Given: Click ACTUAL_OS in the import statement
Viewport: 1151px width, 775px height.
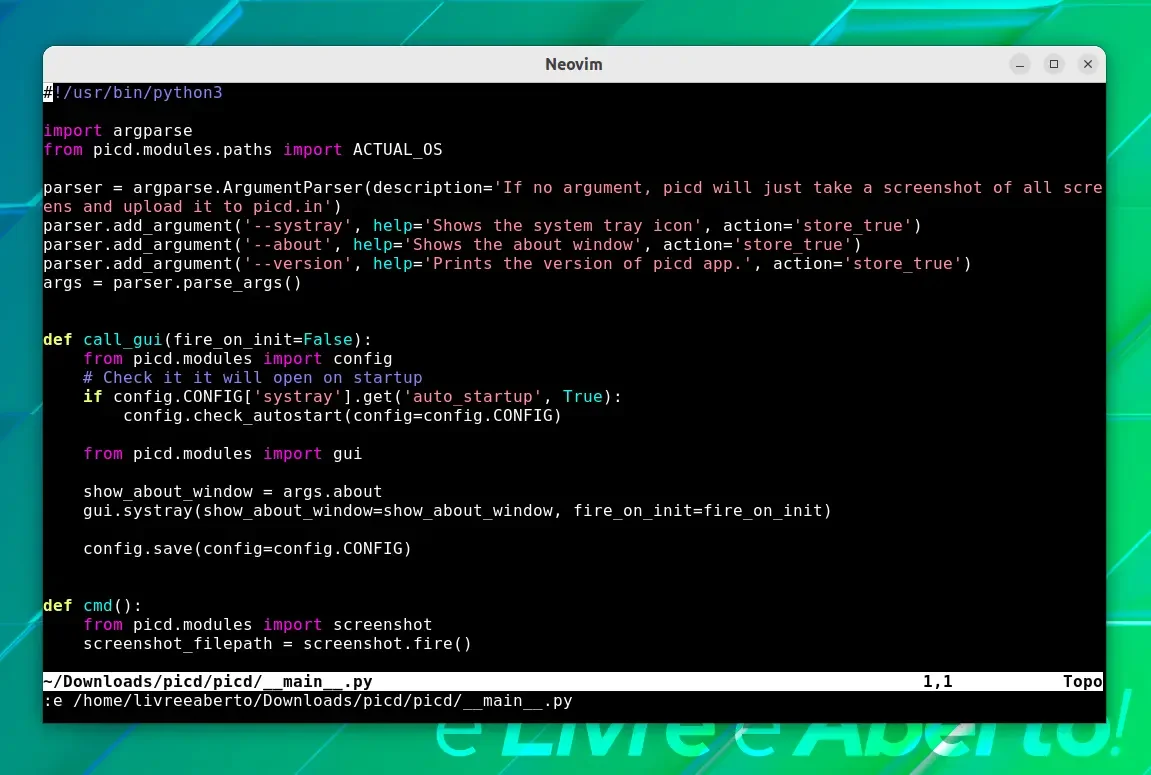Looking at the screenshot, I should click(397, 150).
